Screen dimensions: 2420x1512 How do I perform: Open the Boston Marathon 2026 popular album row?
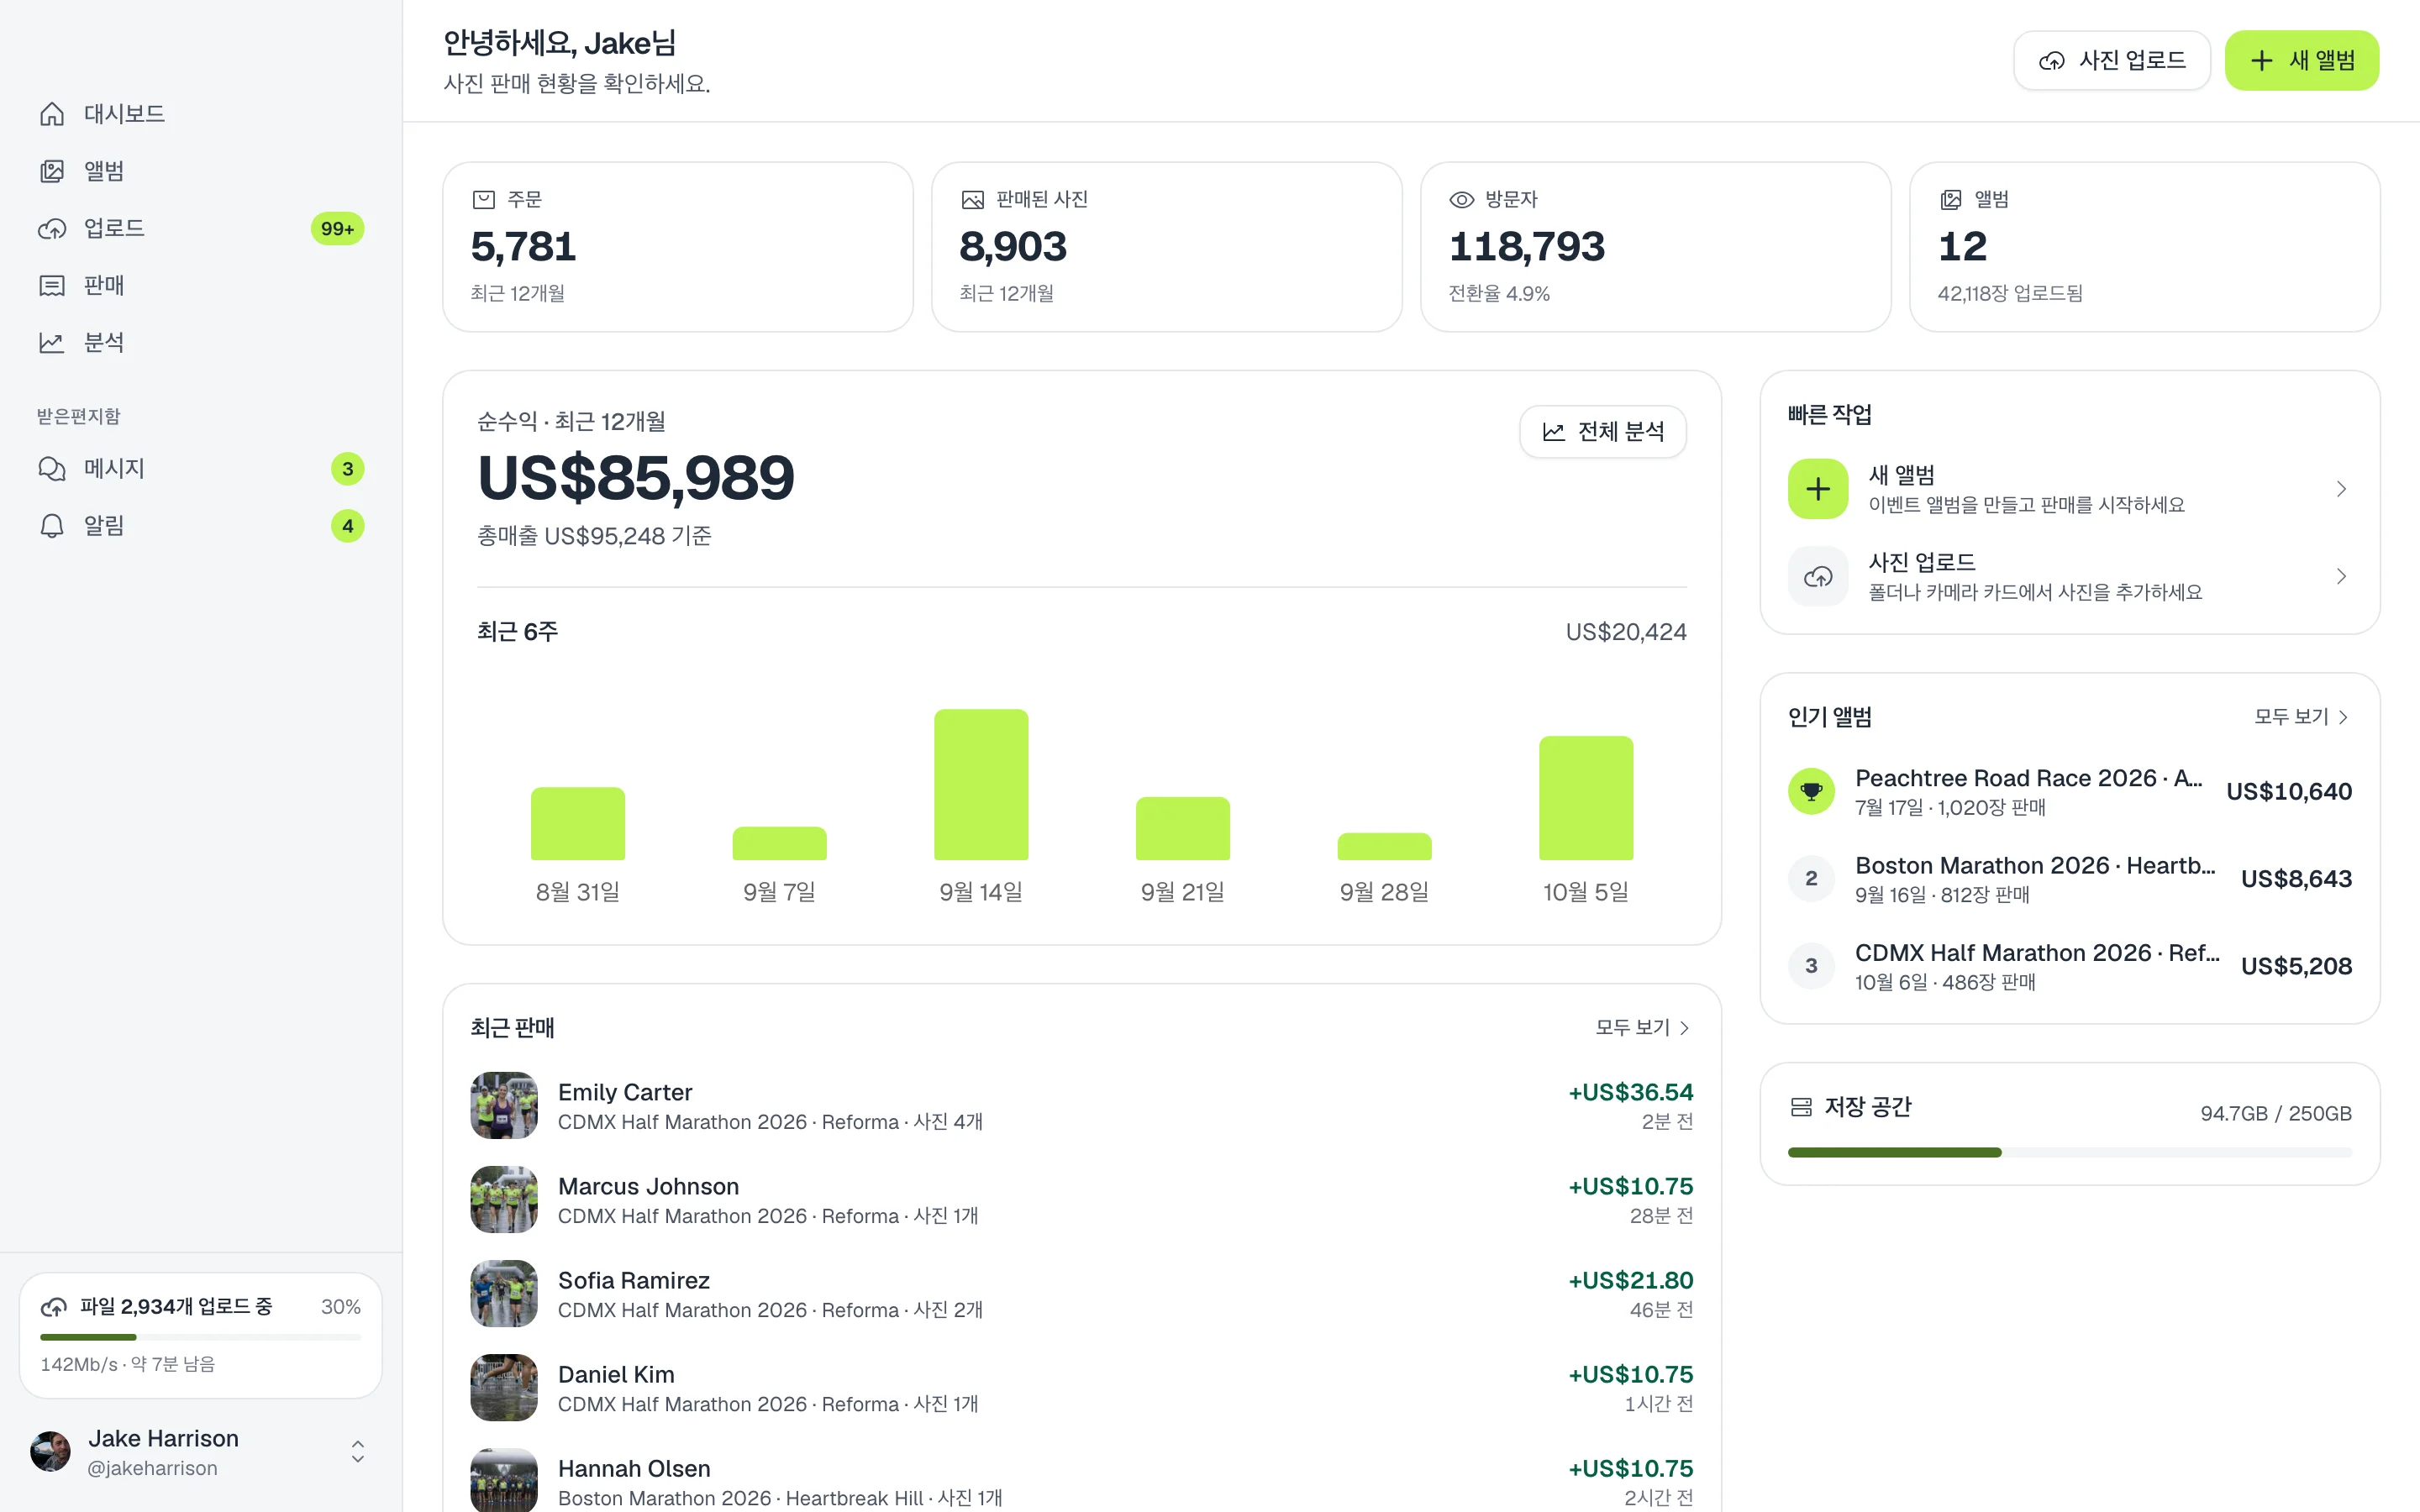tap(2070, 879)
